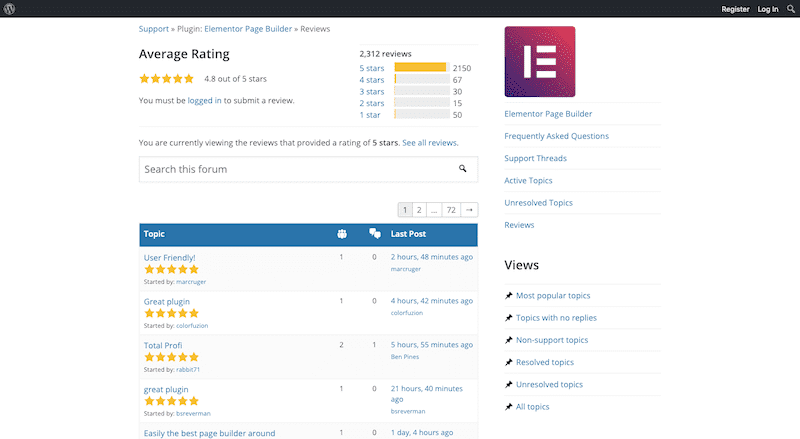View Resolved topics
800x439 pixels.
(x=544, y=362)
